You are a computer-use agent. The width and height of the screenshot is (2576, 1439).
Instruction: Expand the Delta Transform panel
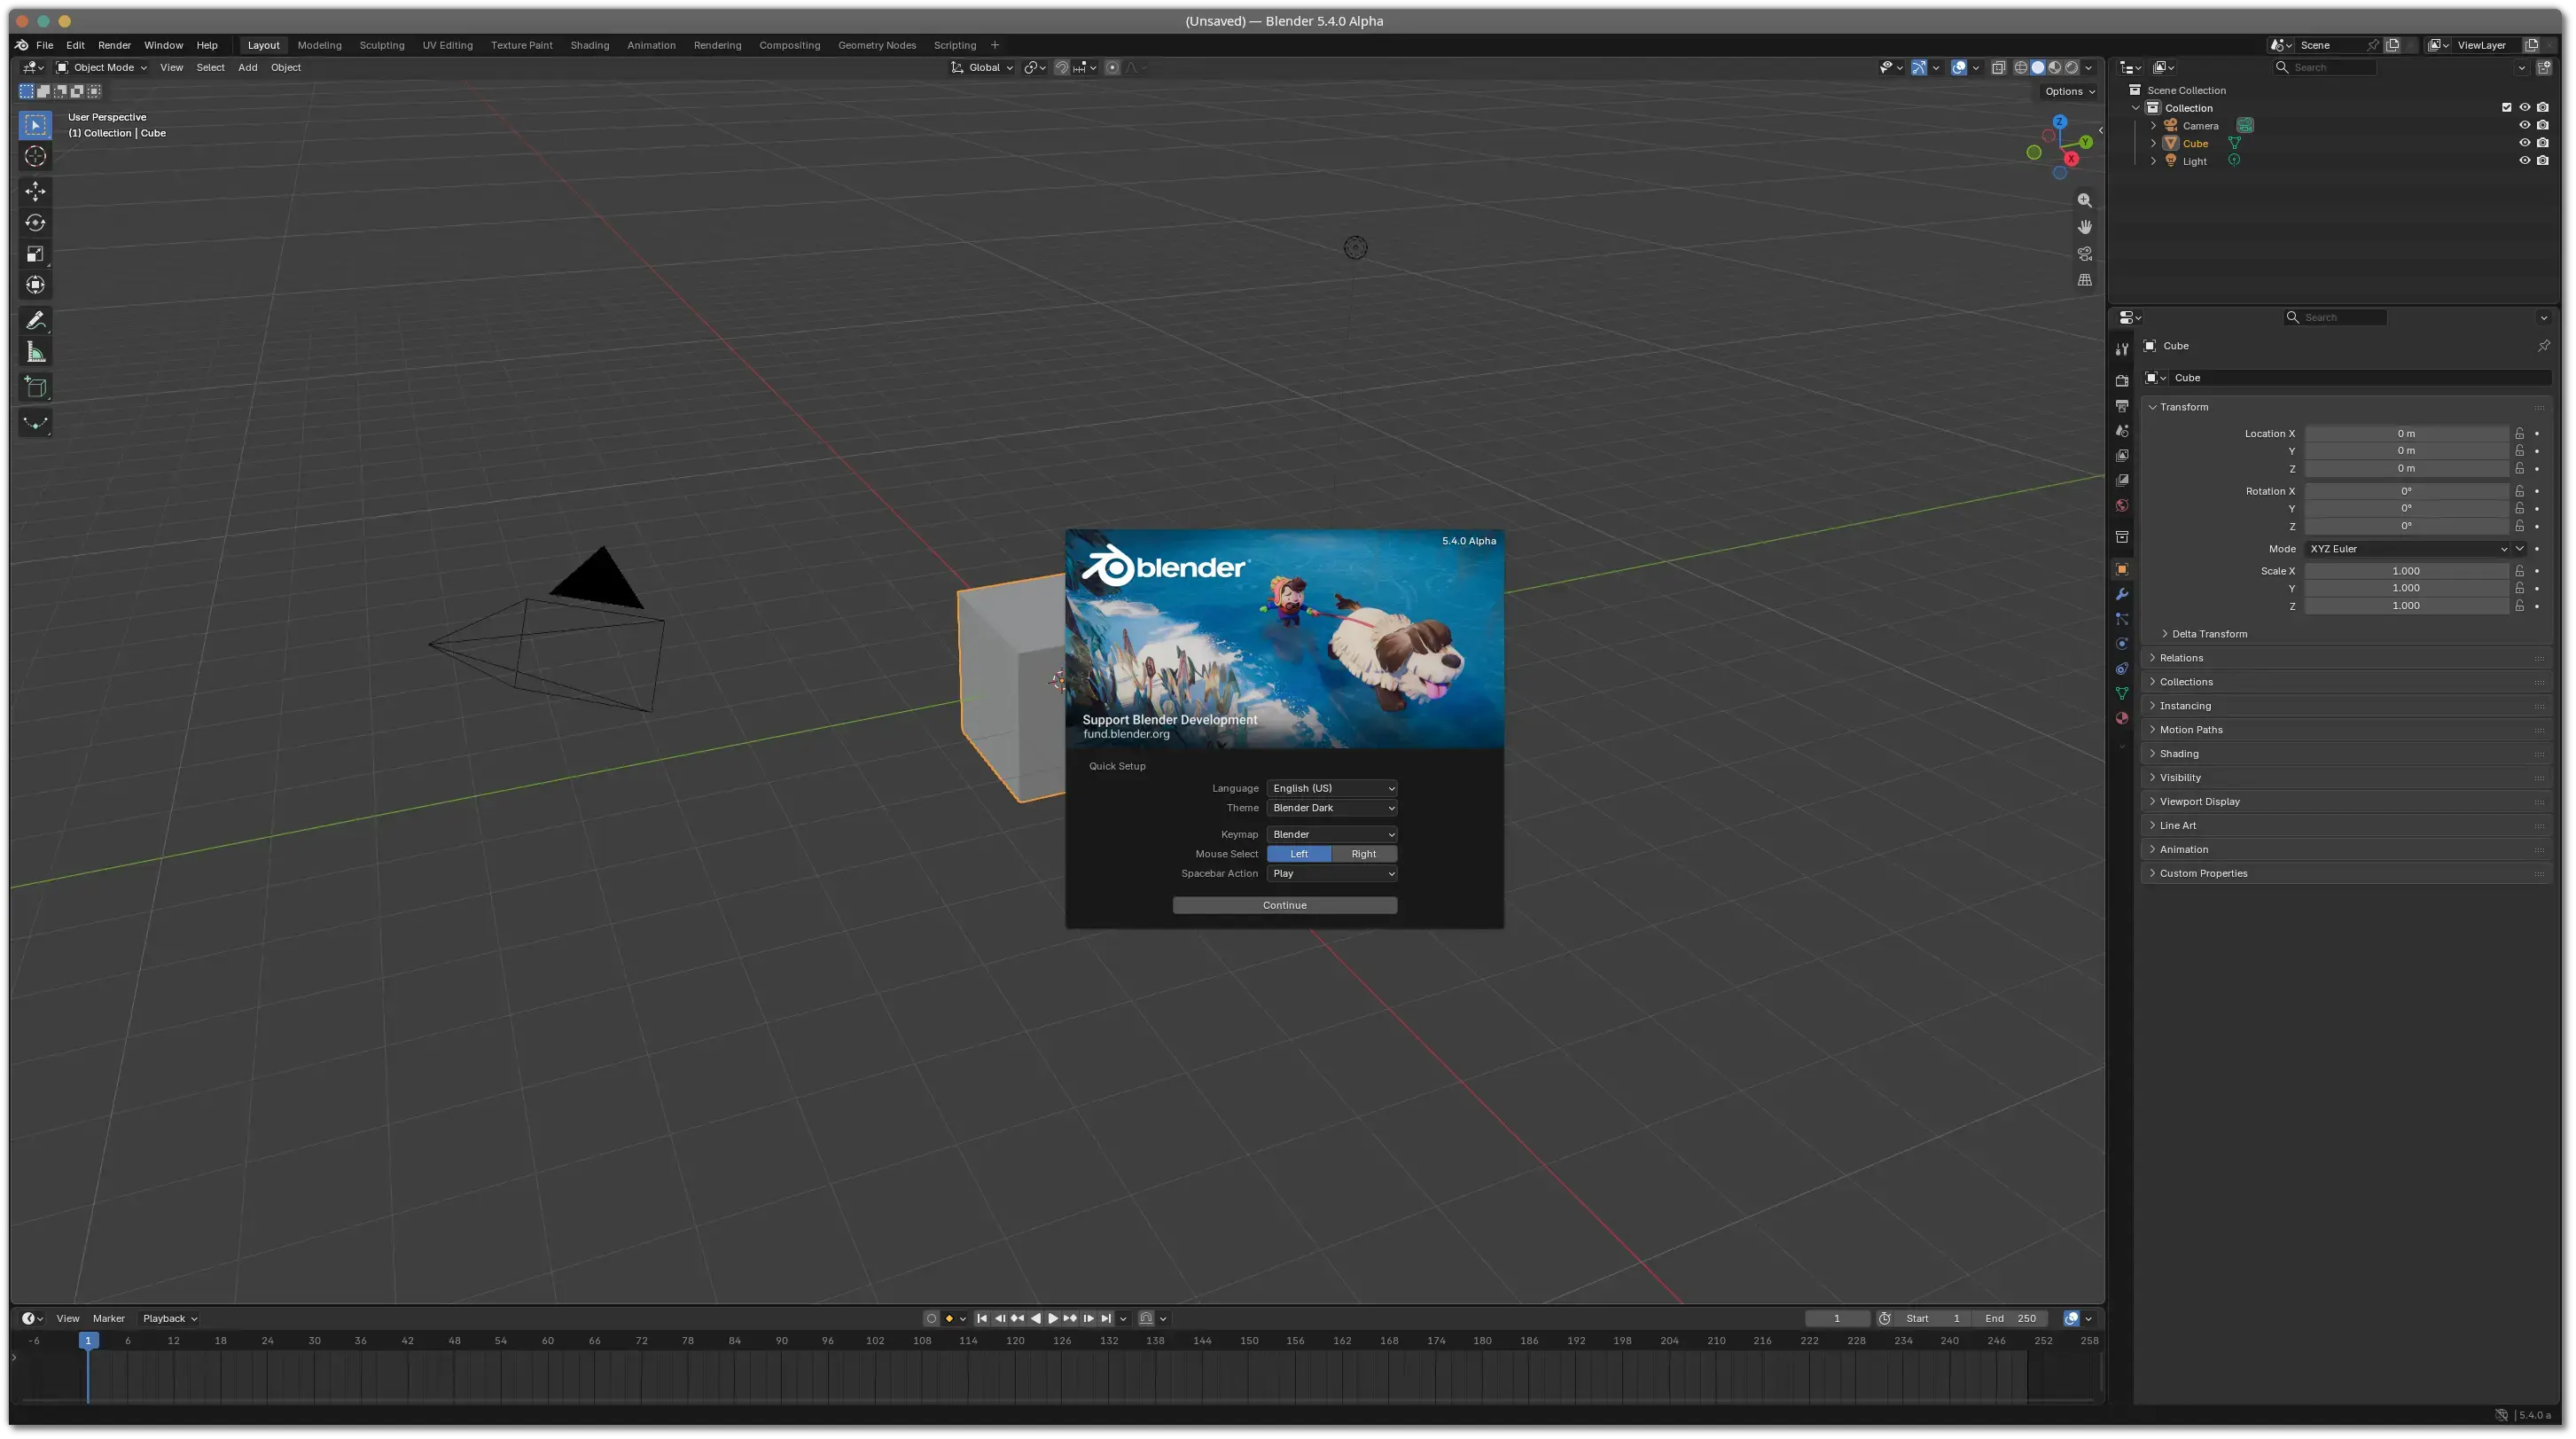(2209, 634)
